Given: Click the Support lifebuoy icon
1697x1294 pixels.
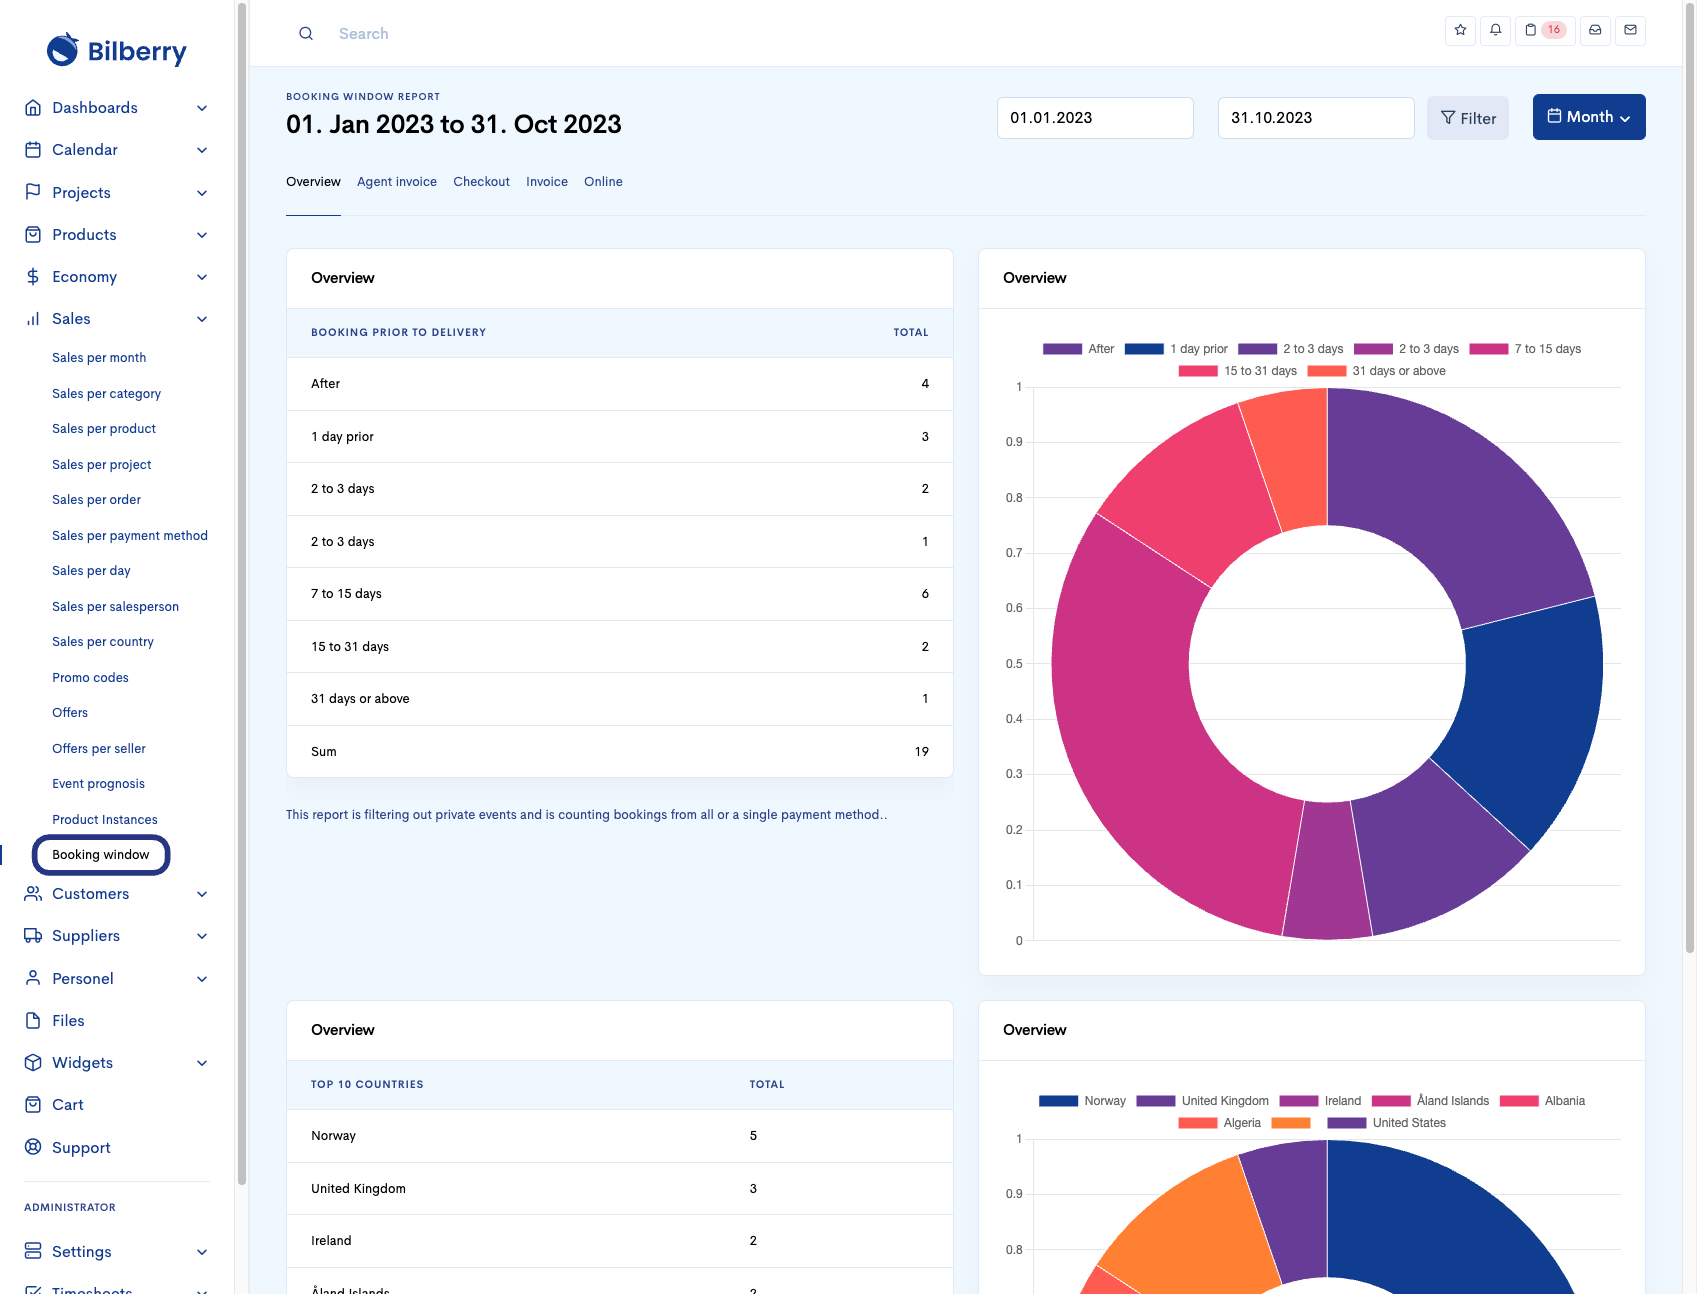Looking at the screenshot, I should 33,1147.
